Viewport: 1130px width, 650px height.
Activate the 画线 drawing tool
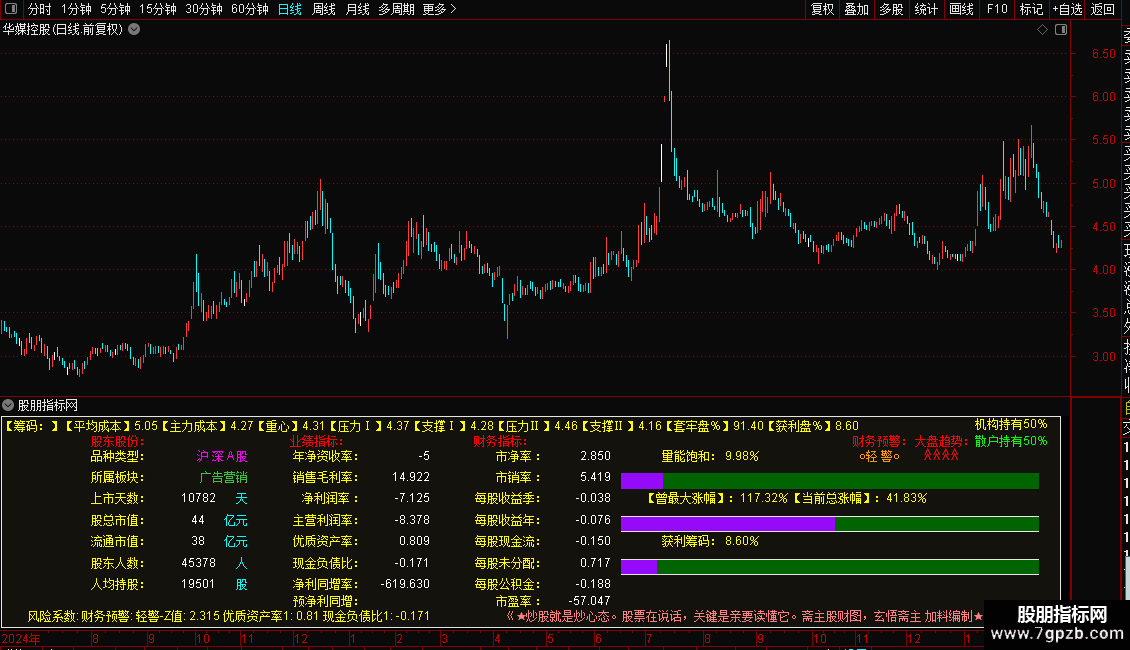[961, 9]
